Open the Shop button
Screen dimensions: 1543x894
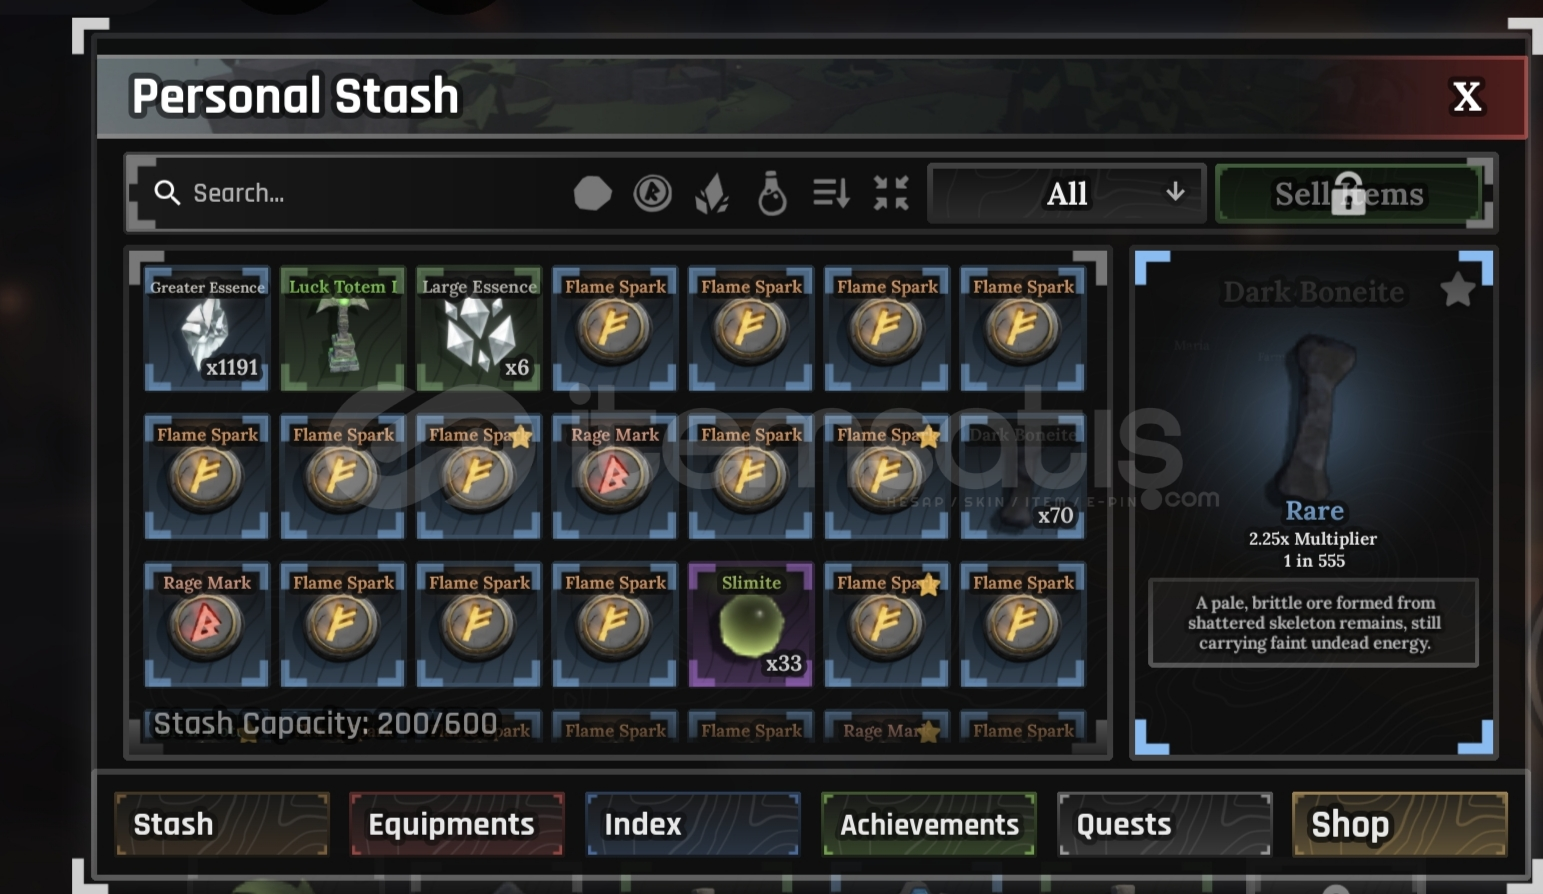[1400, 824]
